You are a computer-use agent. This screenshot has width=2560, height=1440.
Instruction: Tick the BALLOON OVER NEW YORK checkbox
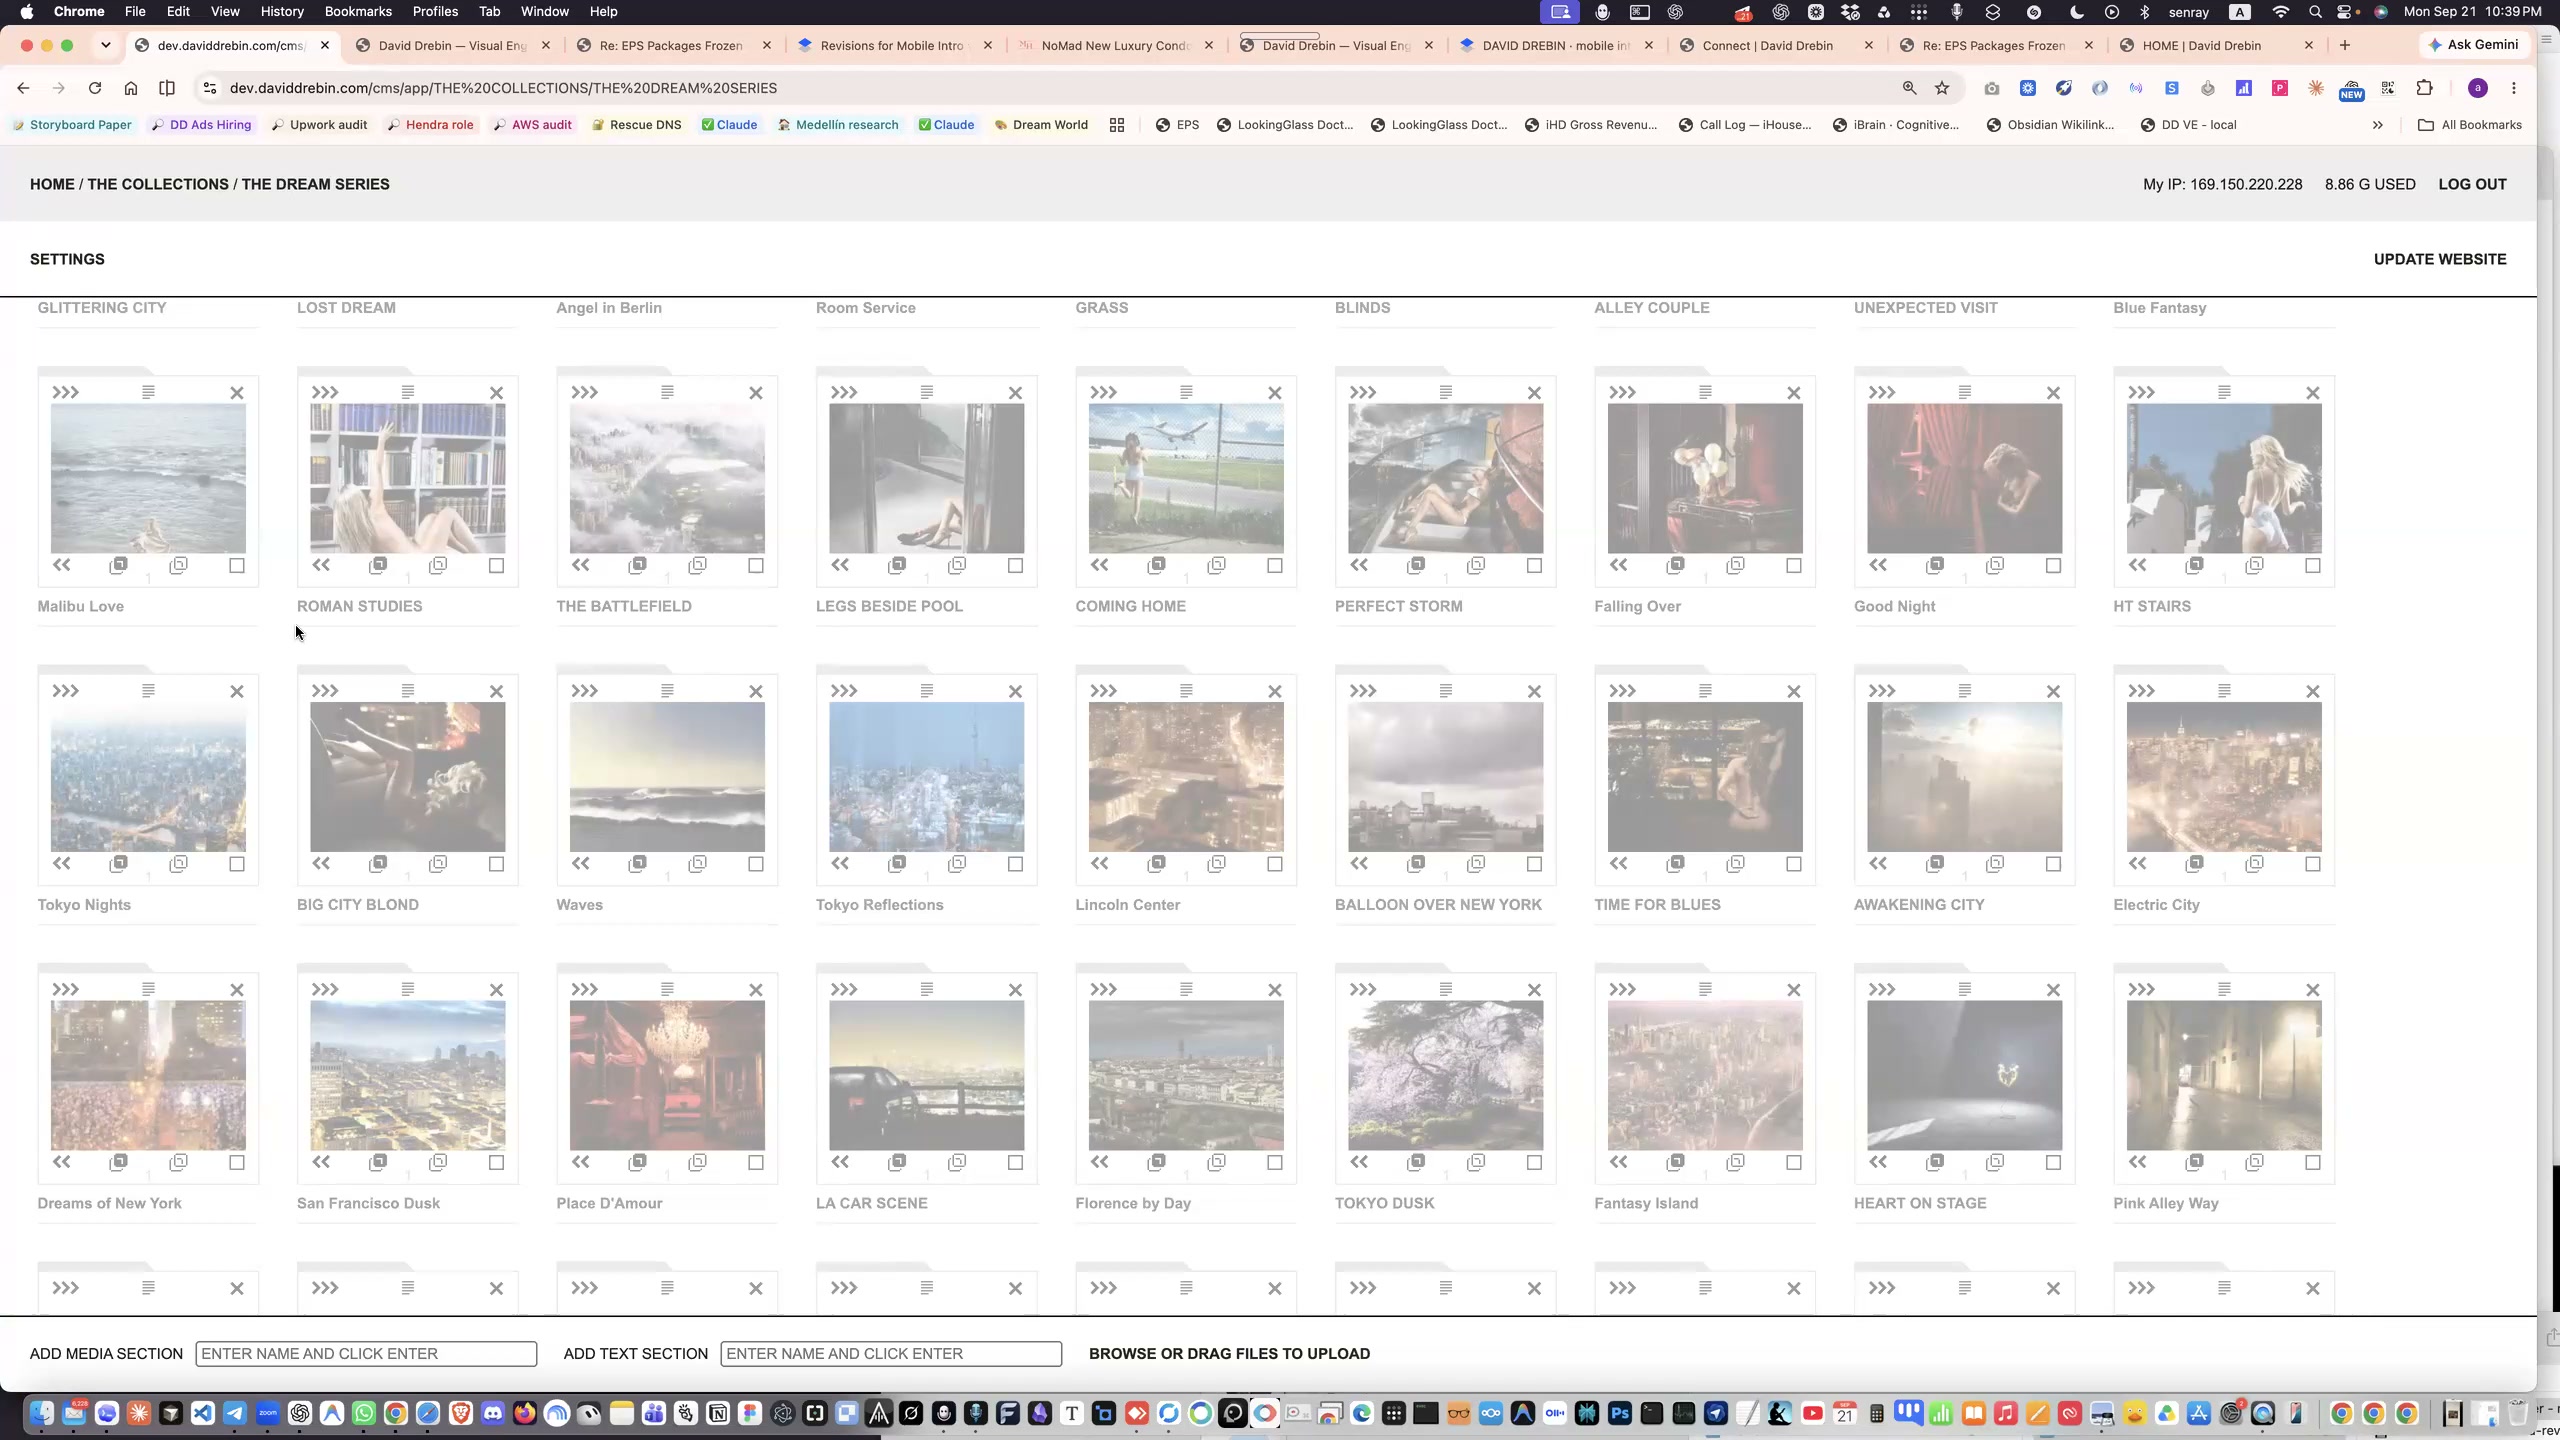[x=1534, y=863]
